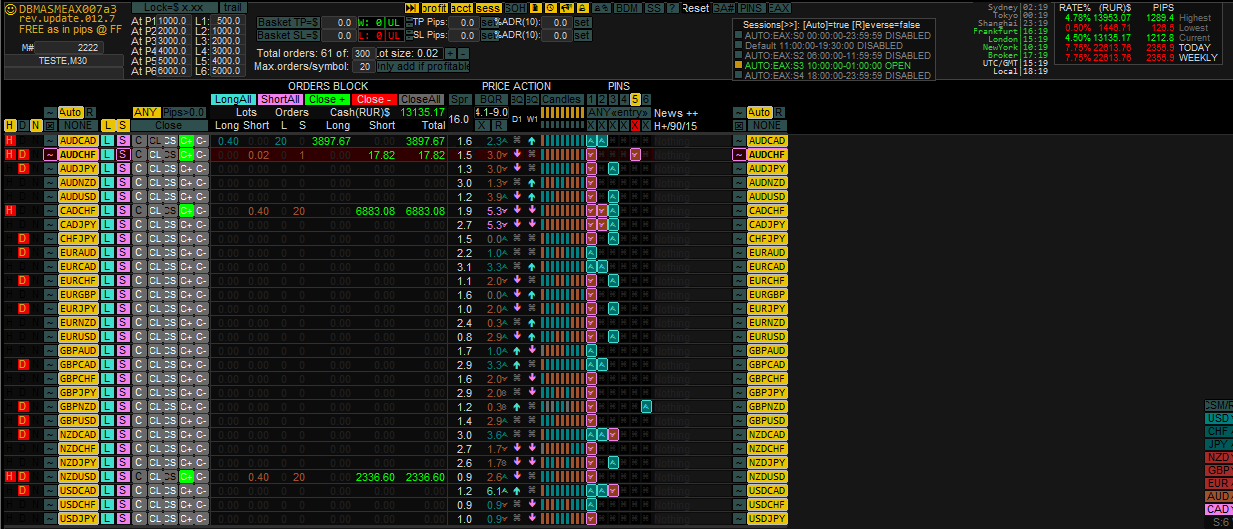The height and width of the screenshot is (529, 1233).
Task: Click the C- button on AUDUSD row
Action: [x=200, y=197]
